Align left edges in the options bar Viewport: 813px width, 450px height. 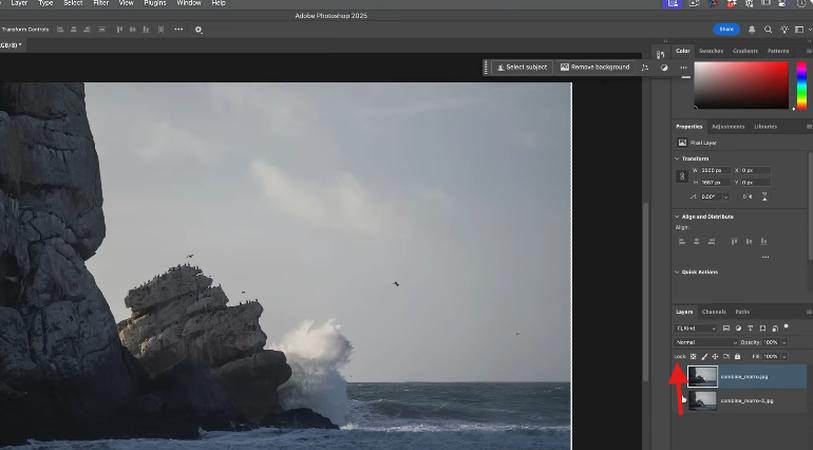(60, 30)
